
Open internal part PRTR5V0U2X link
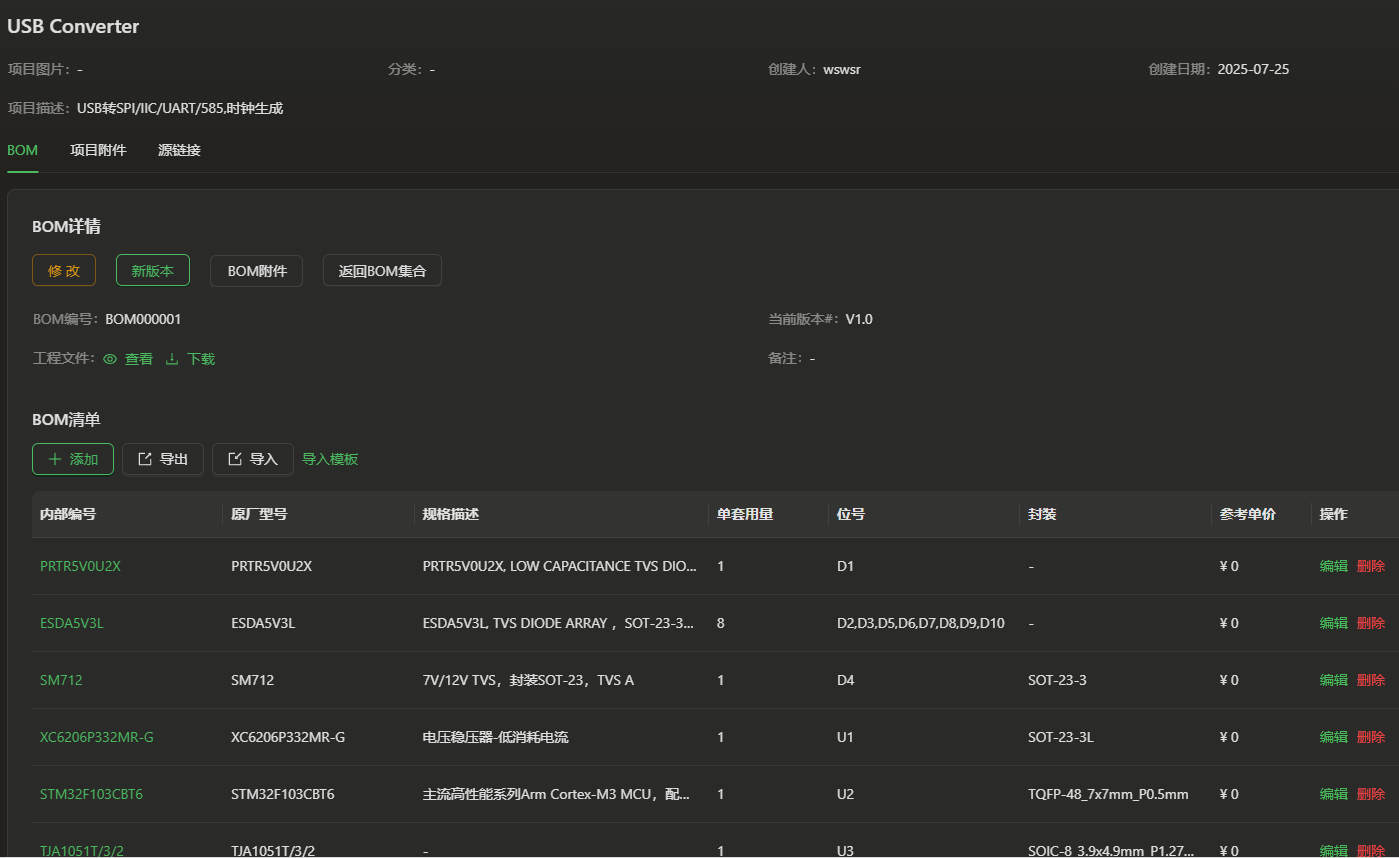(80, 566)
